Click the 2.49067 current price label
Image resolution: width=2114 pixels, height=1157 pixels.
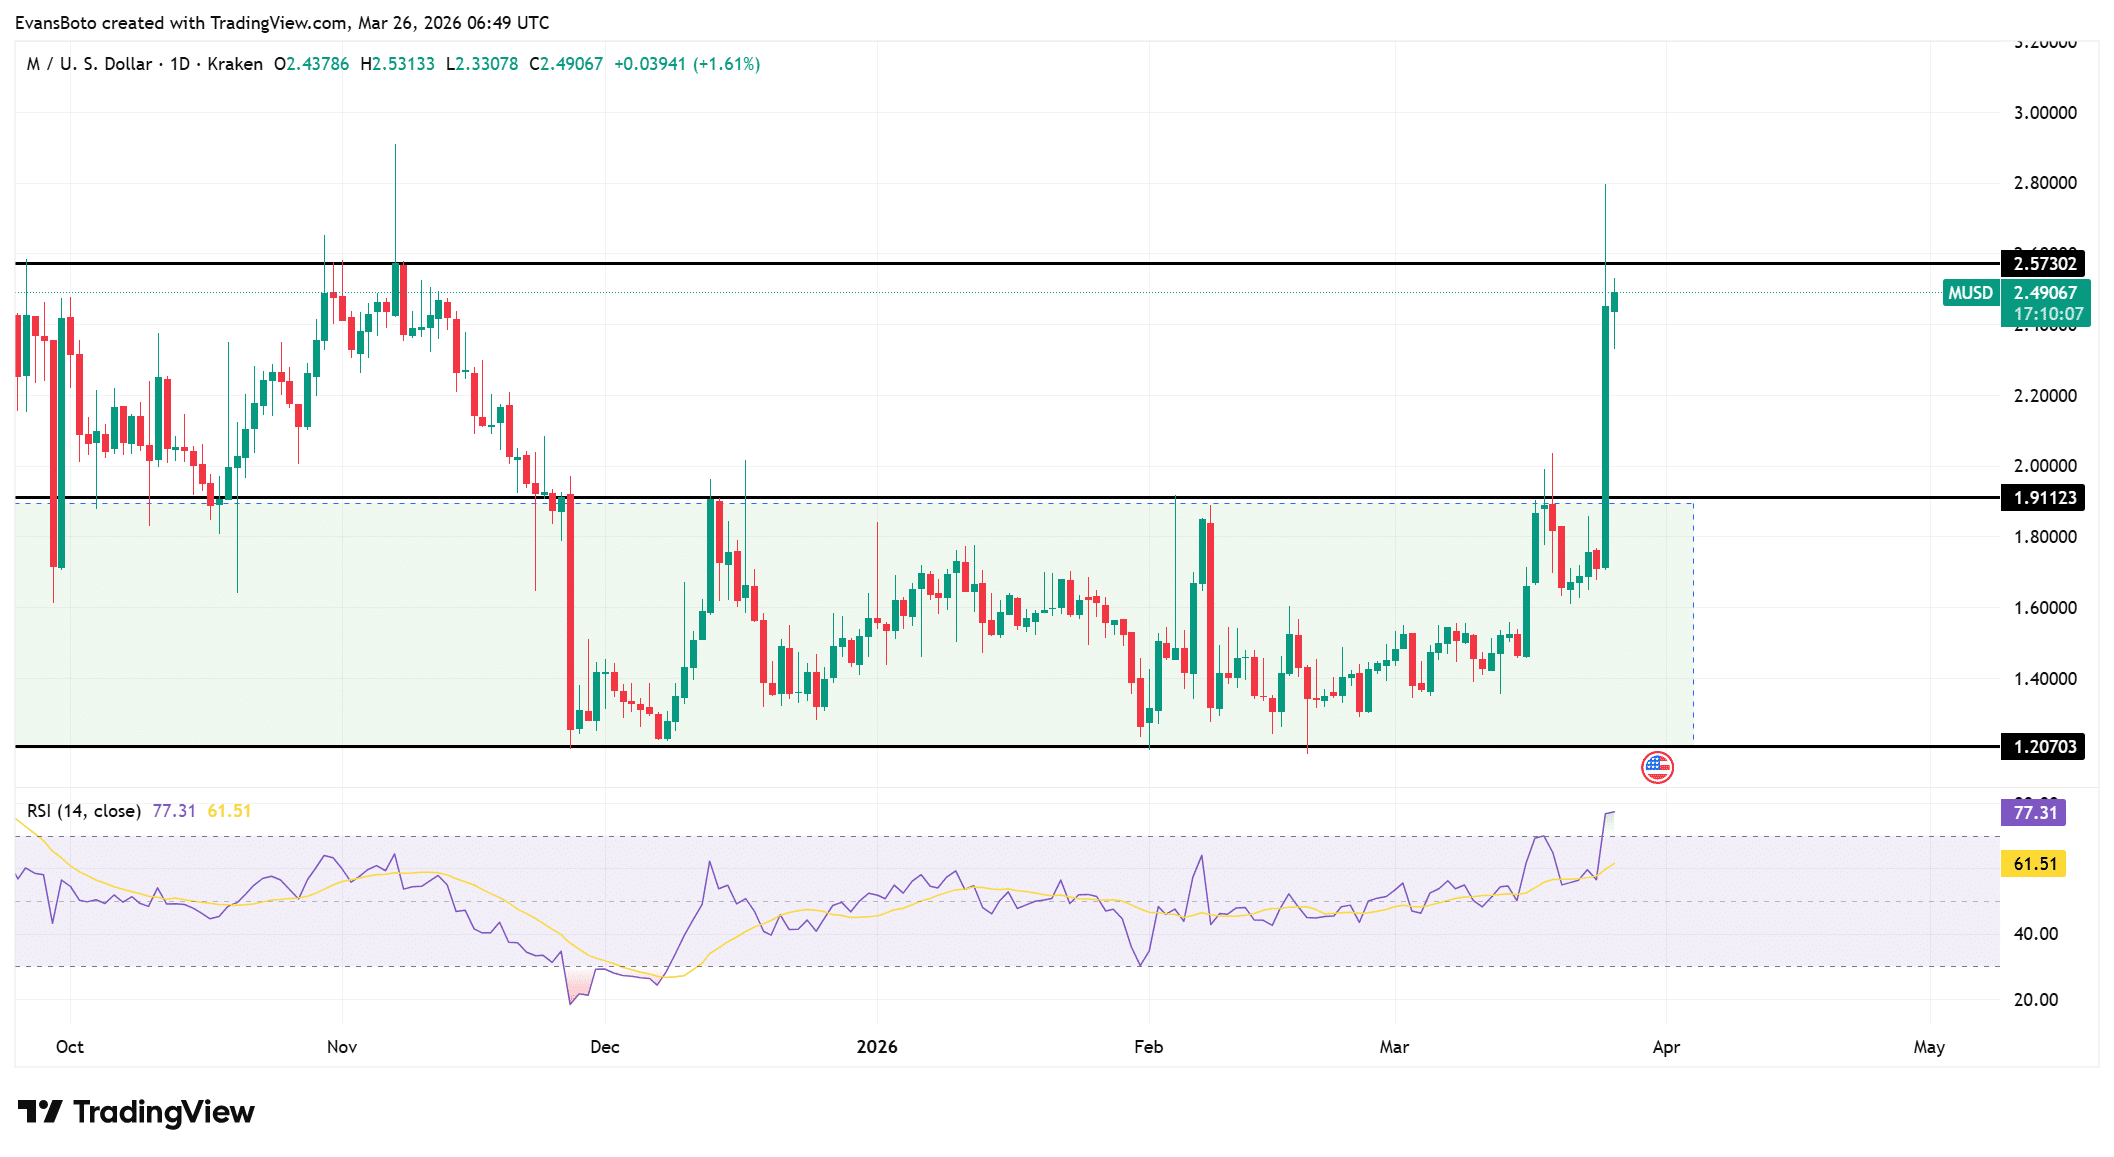[2046, 293]
